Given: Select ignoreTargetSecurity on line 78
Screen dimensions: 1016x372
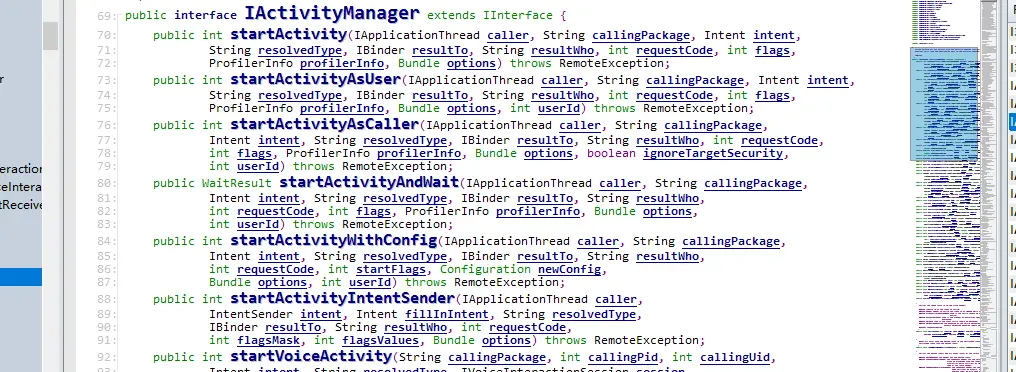Looking at the screenshot, I should coord(713,154).
